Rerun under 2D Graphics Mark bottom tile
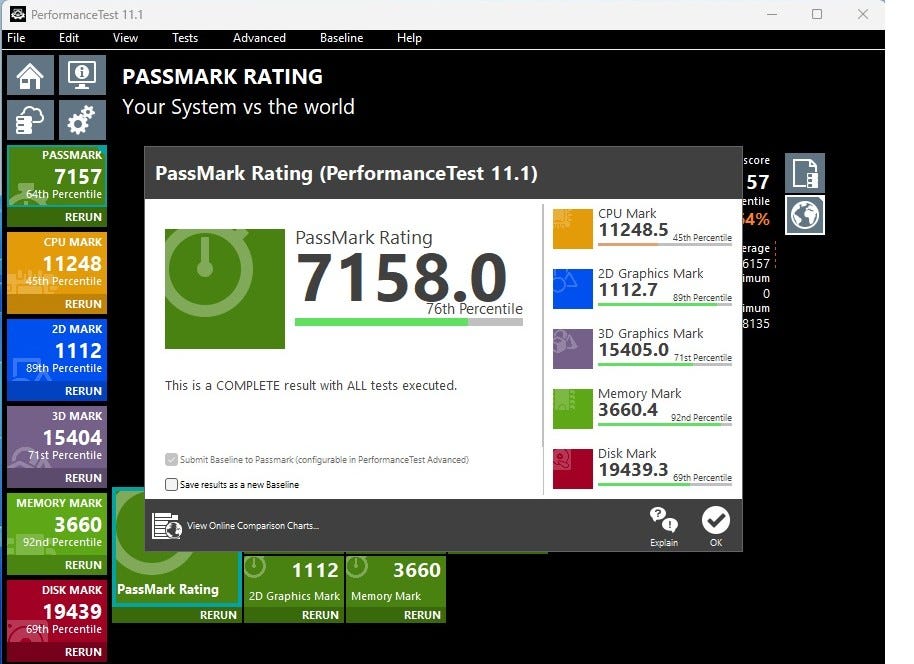 pos(294,614)
